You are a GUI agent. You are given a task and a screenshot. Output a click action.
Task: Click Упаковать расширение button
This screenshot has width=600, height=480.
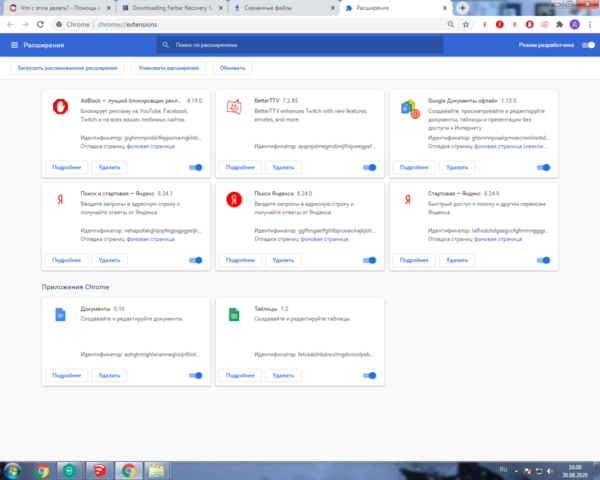coord(169,68)
